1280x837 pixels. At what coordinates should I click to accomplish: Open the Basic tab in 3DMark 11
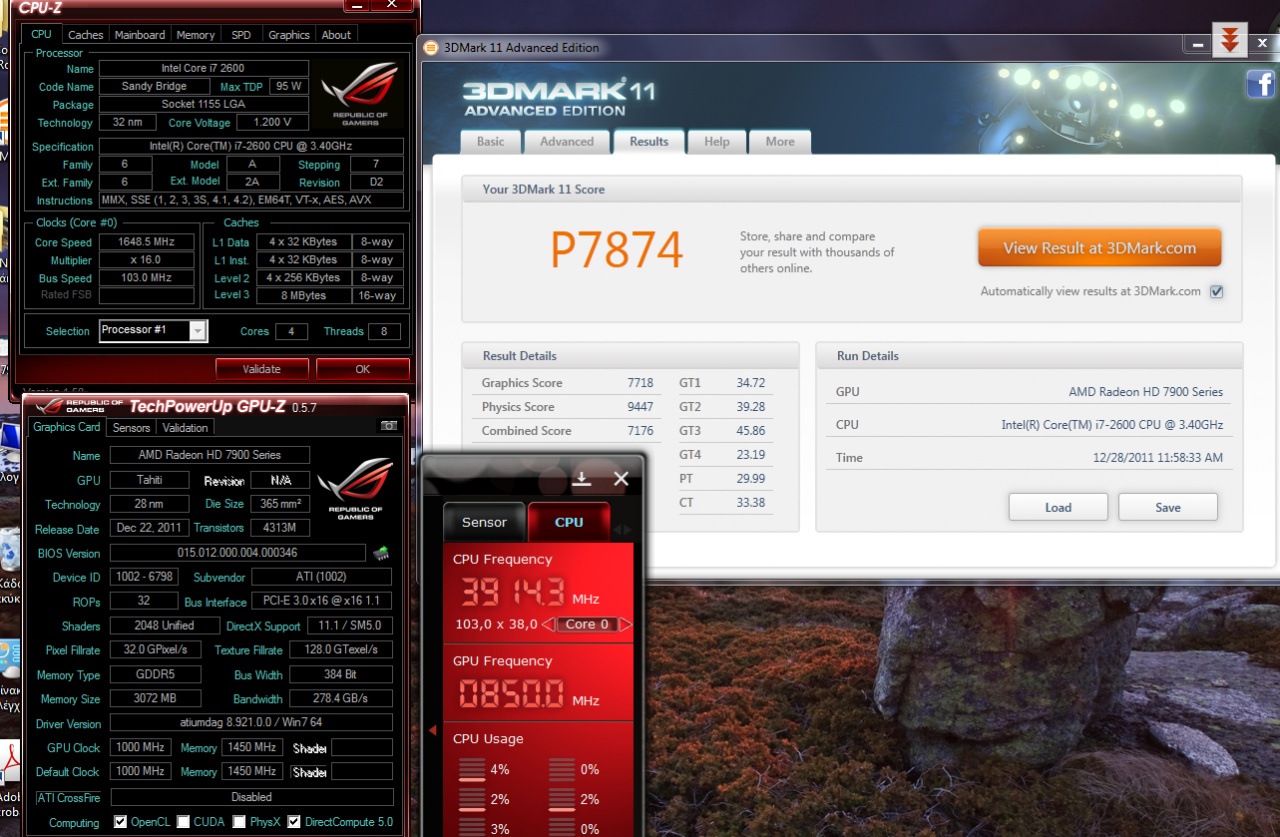pos(491,141)
